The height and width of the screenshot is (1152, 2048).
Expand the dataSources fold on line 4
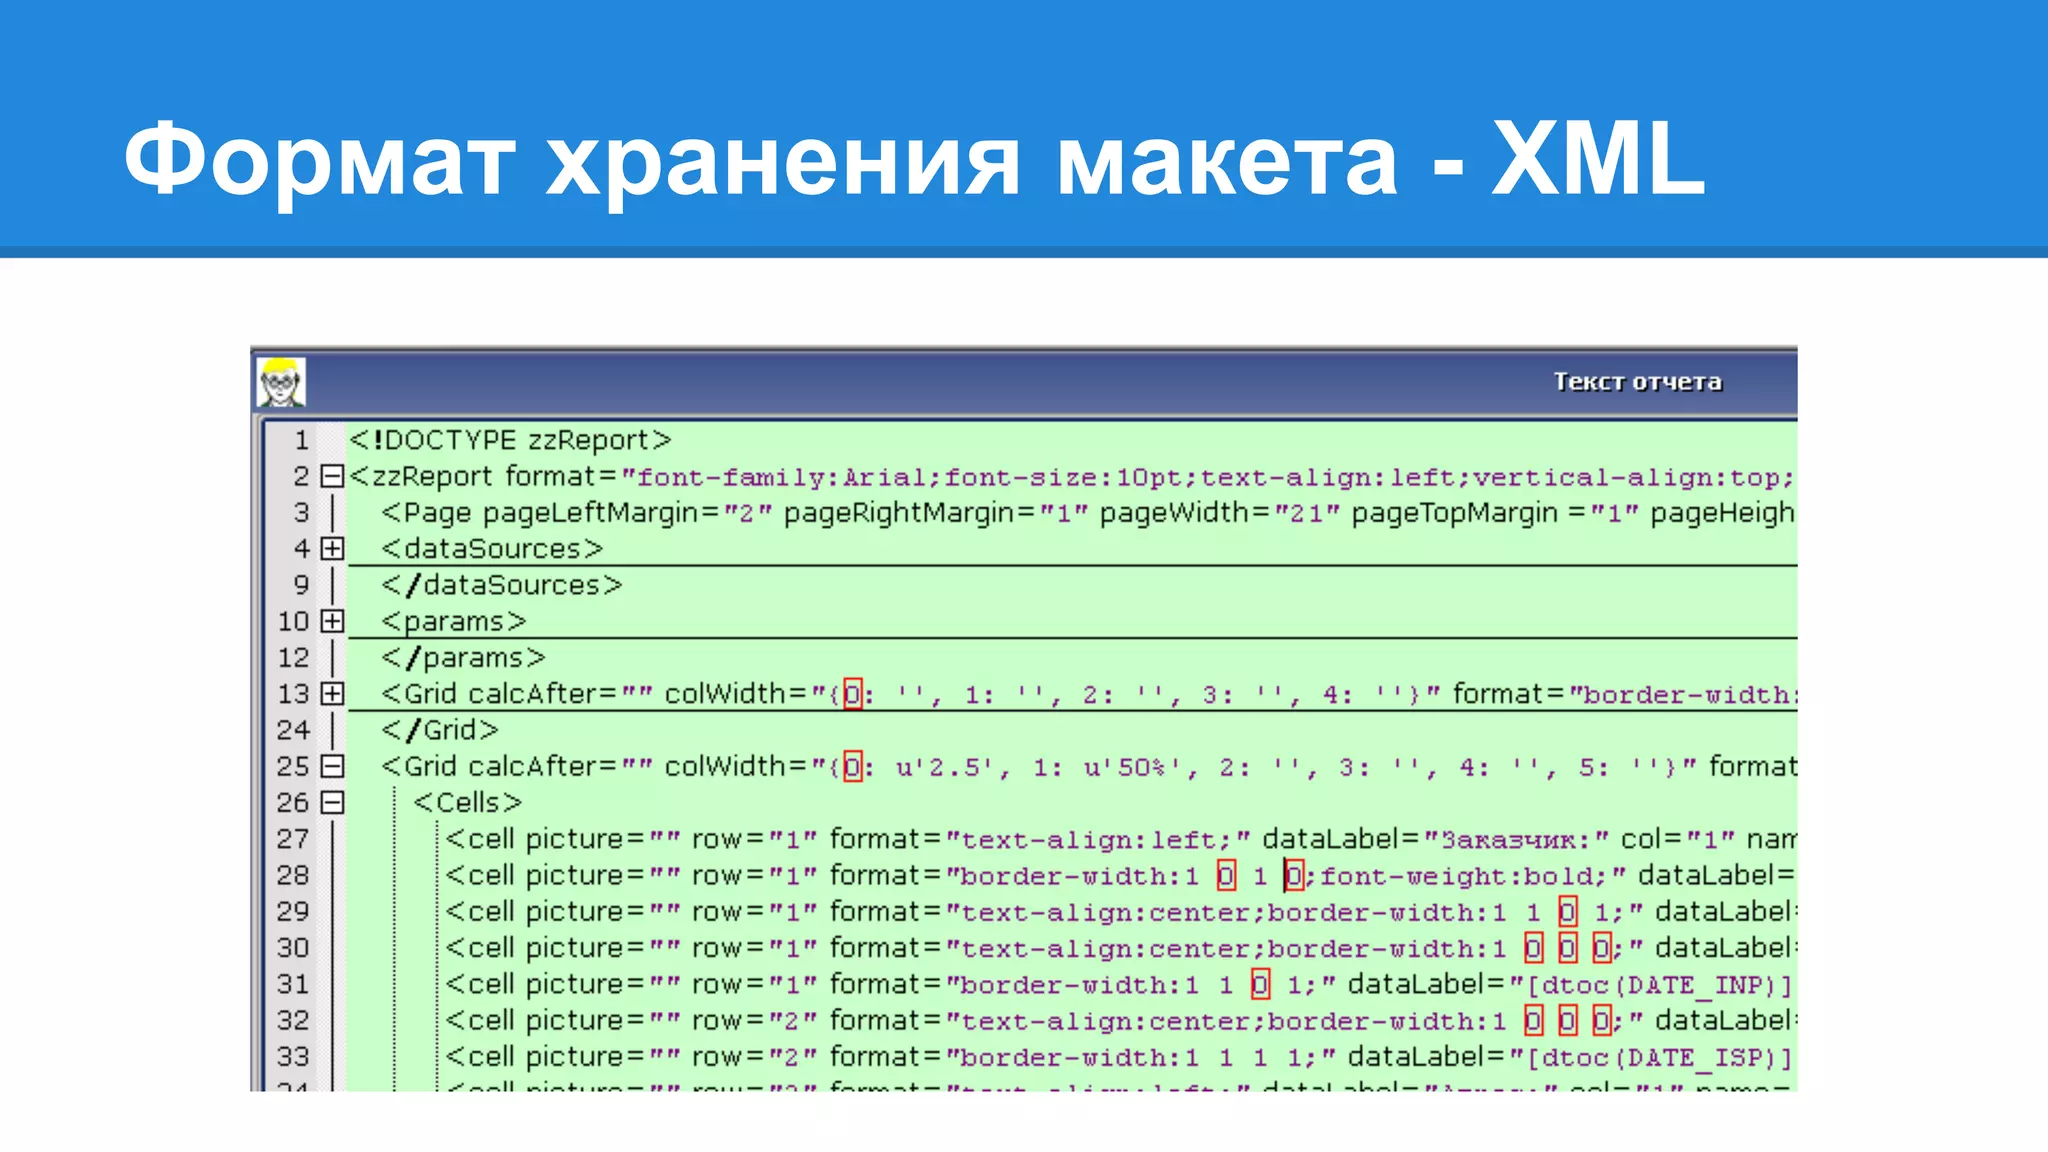332,549
